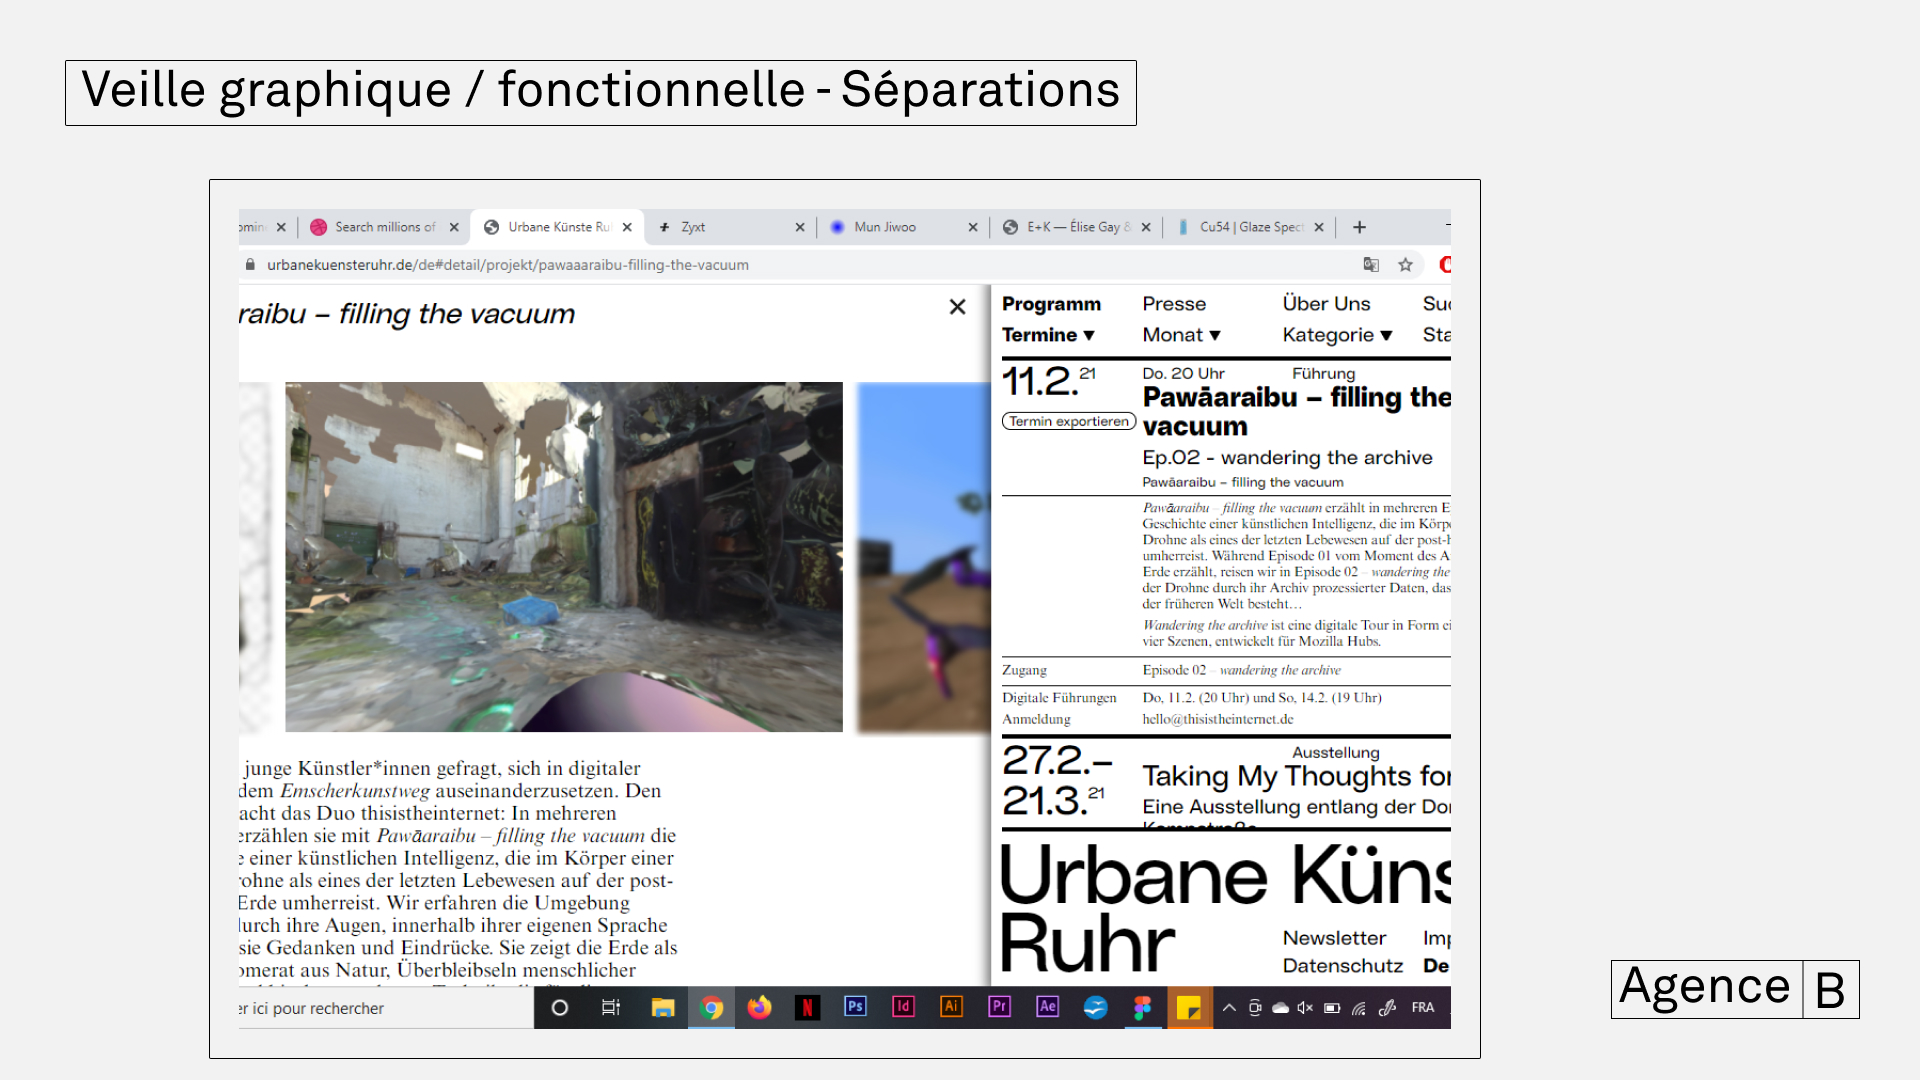The width and height of the screenshot is (1920, 1080).
Task: Launch InDesign from the taskbar
Action: coord(903,1007)
